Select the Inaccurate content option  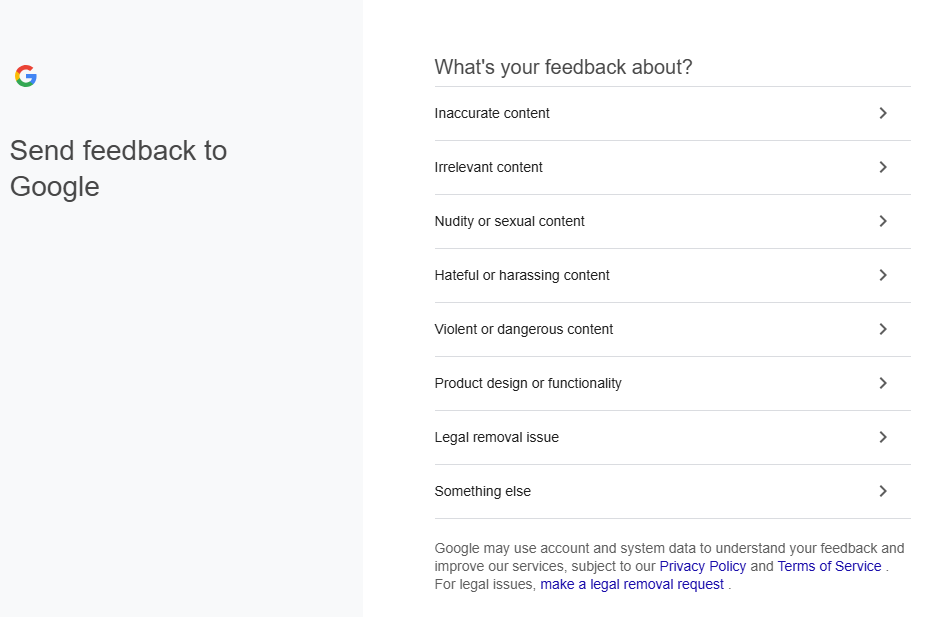click(492, 113)
